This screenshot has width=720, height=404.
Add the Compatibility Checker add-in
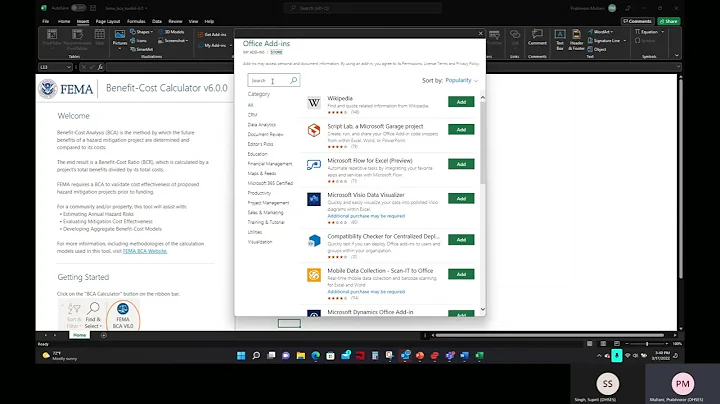tap(461, 240)
